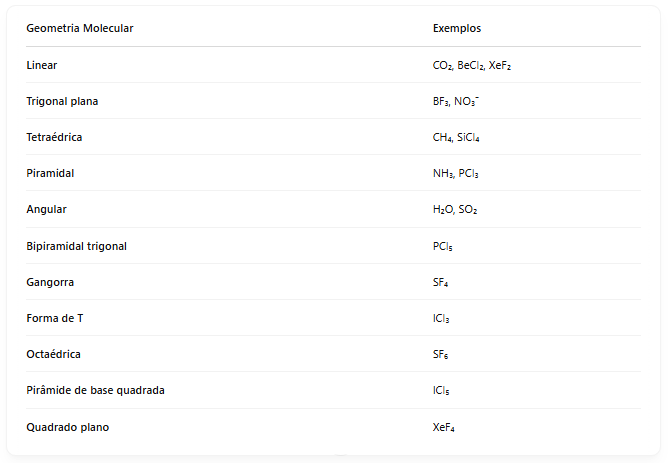Select the Geometria Molecular column header

tap(80, 28)
